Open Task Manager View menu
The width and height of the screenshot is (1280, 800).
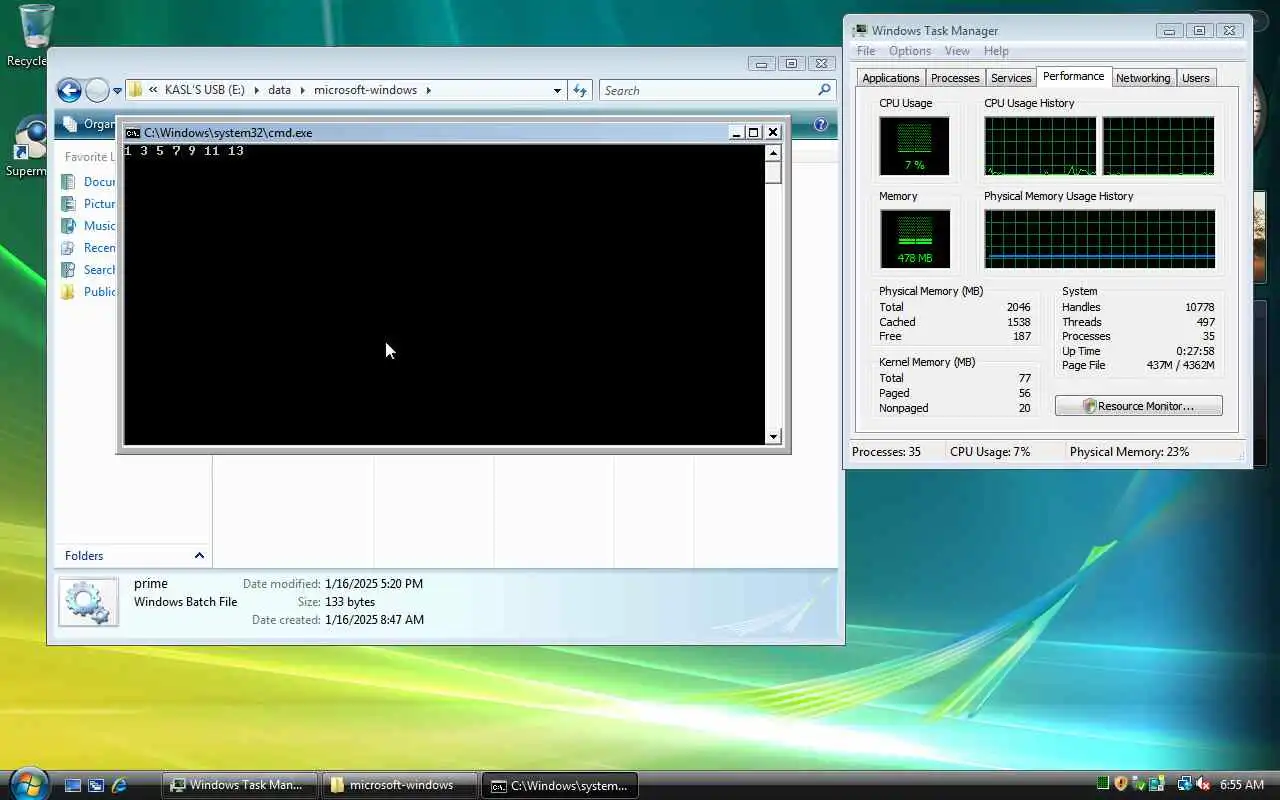(x=957, y=51)
